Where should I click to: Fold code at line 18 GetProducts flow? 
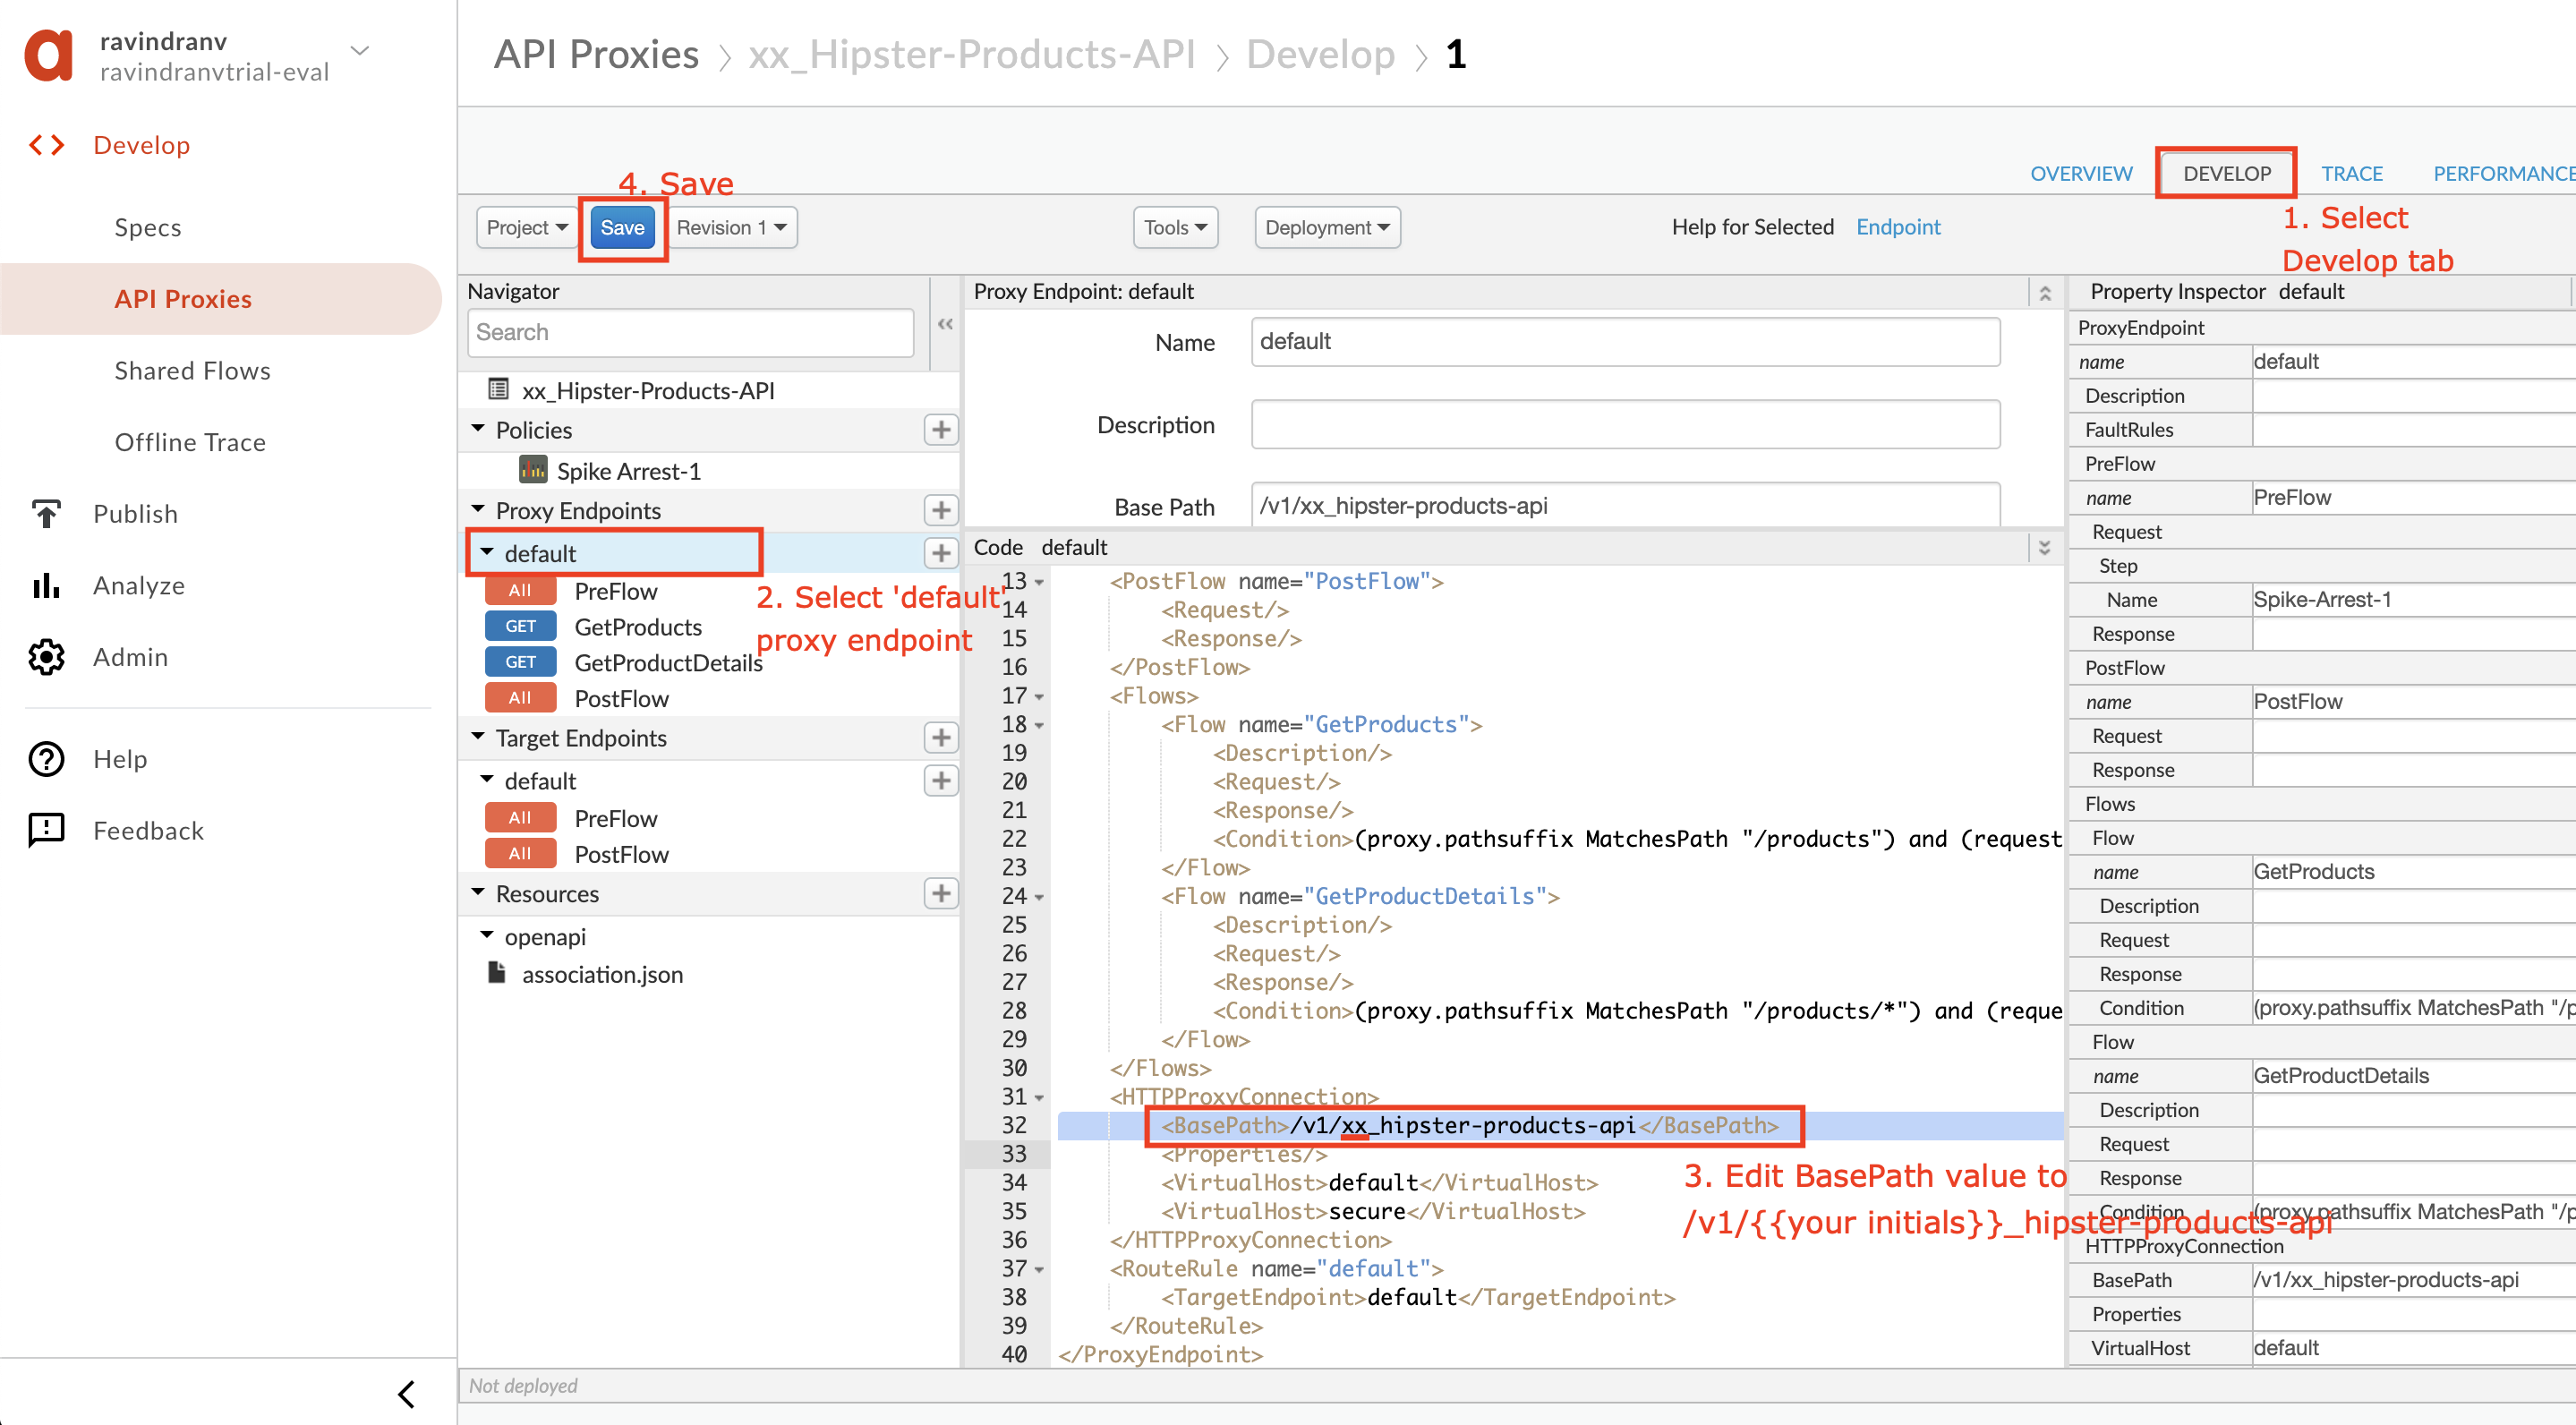pyautogui.click(x=1039, y=725)
